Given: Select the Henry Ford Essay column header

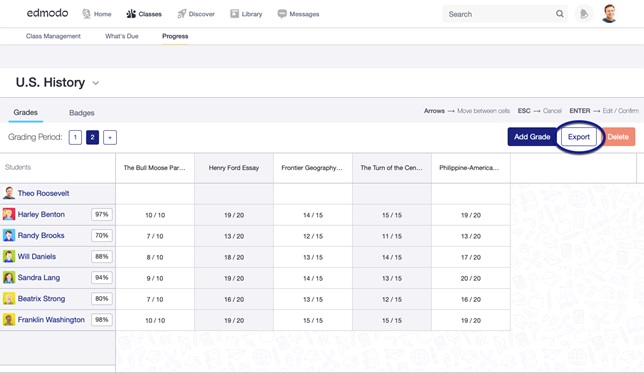Looking at the screenshot, I should 234,168.
